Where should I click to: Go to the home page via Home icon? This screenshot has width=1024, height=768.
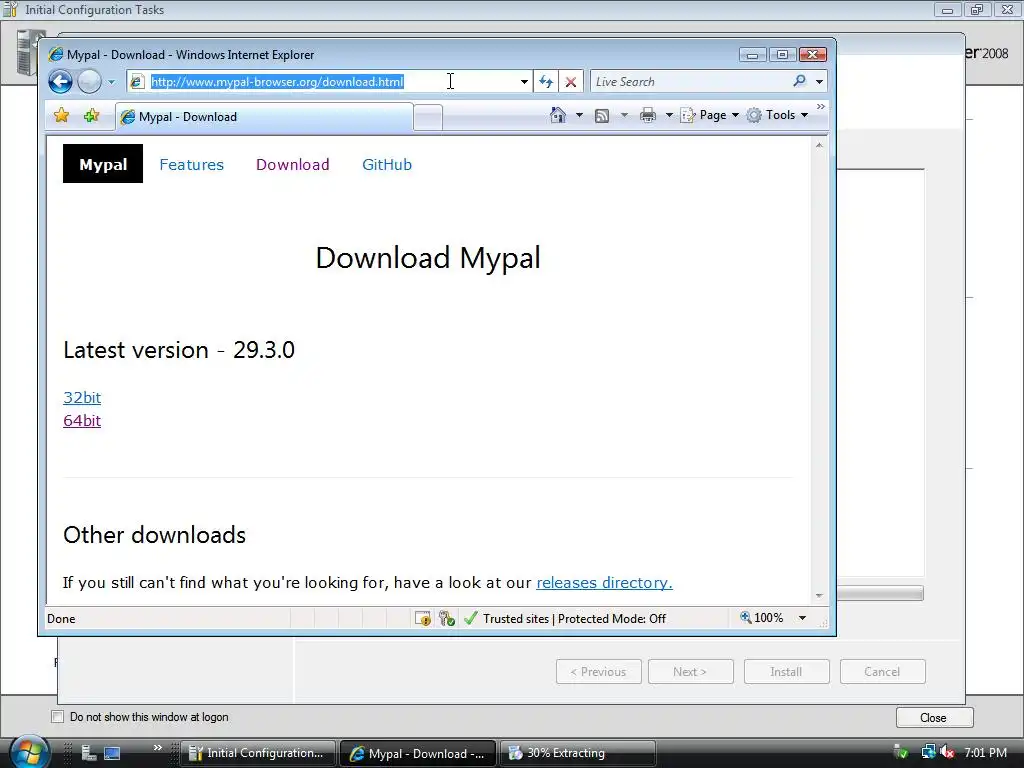(558, 115)
